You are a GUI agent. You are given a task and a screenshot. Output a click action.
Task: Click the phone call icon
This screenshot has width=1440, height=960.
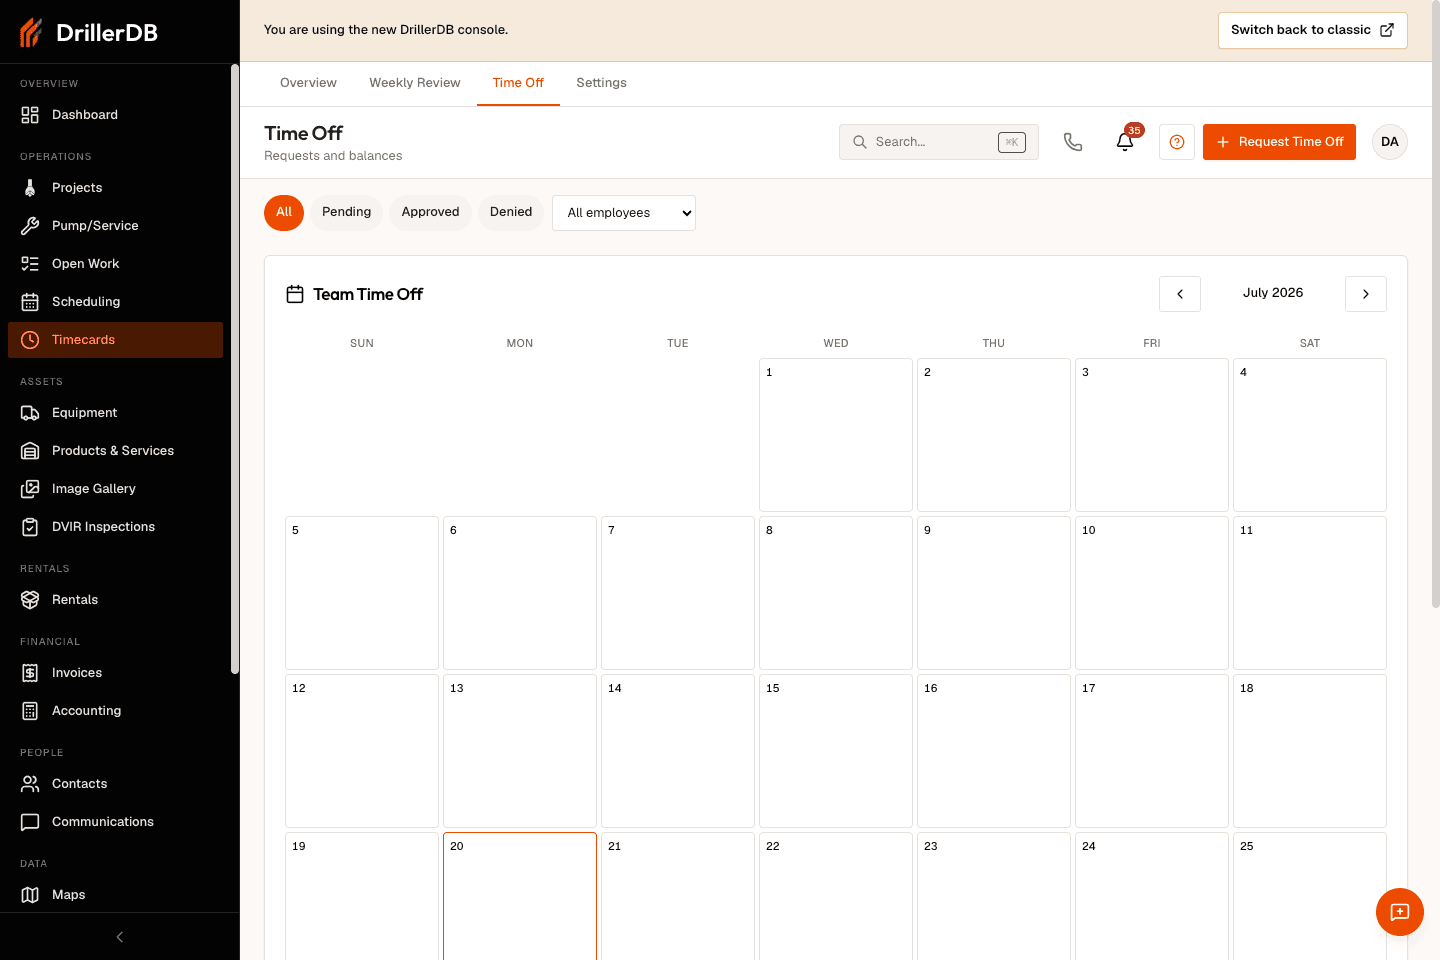(1073, 142)
